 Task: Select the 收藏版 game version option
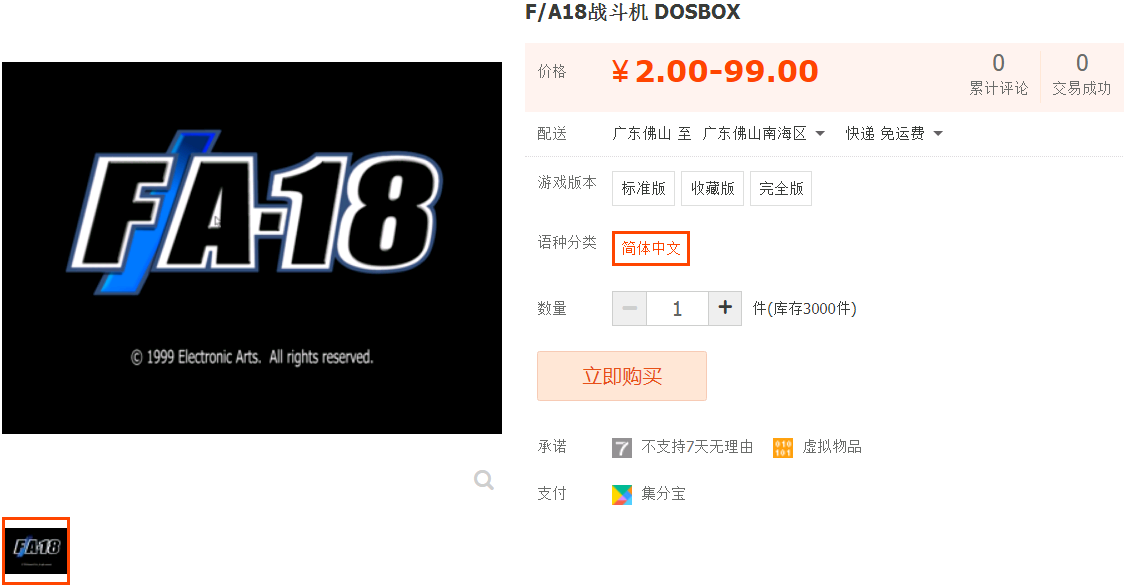[712, 188]
